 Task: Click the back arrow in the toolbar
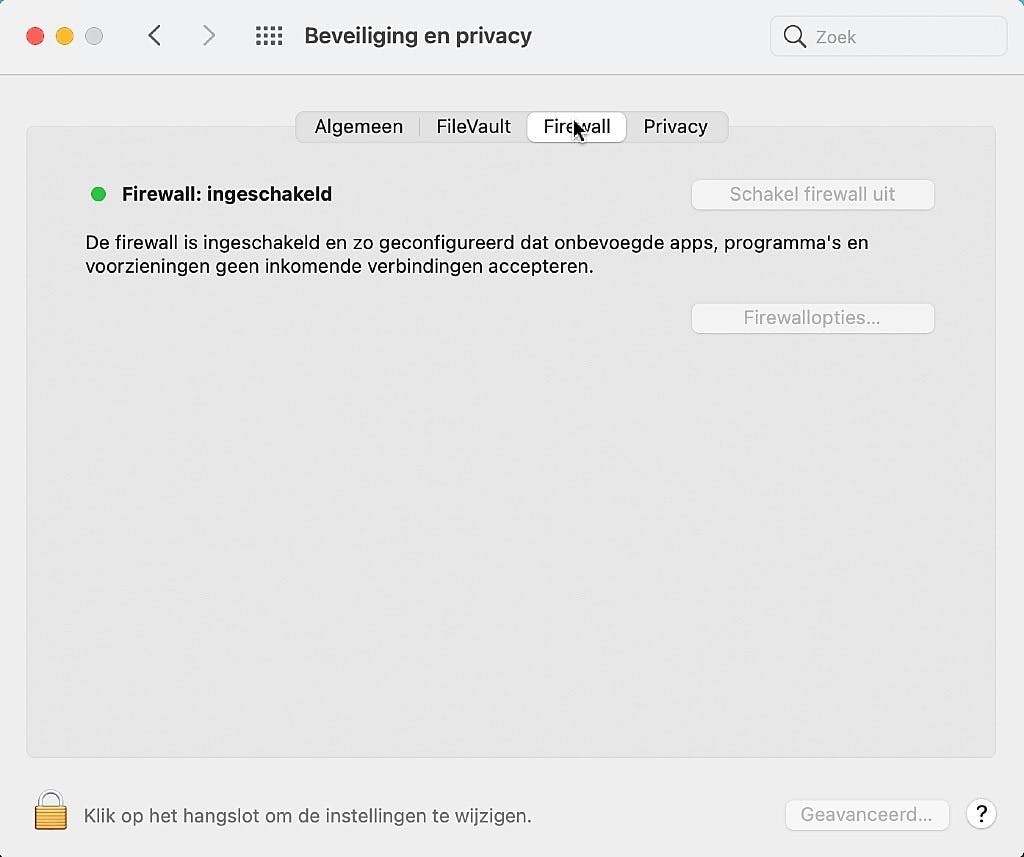(155, 35)
